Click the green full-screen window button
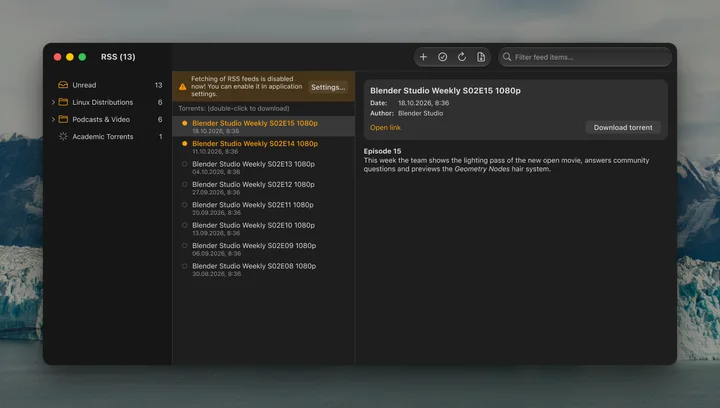This screenshot has width=720, height=408. (82, 57)
